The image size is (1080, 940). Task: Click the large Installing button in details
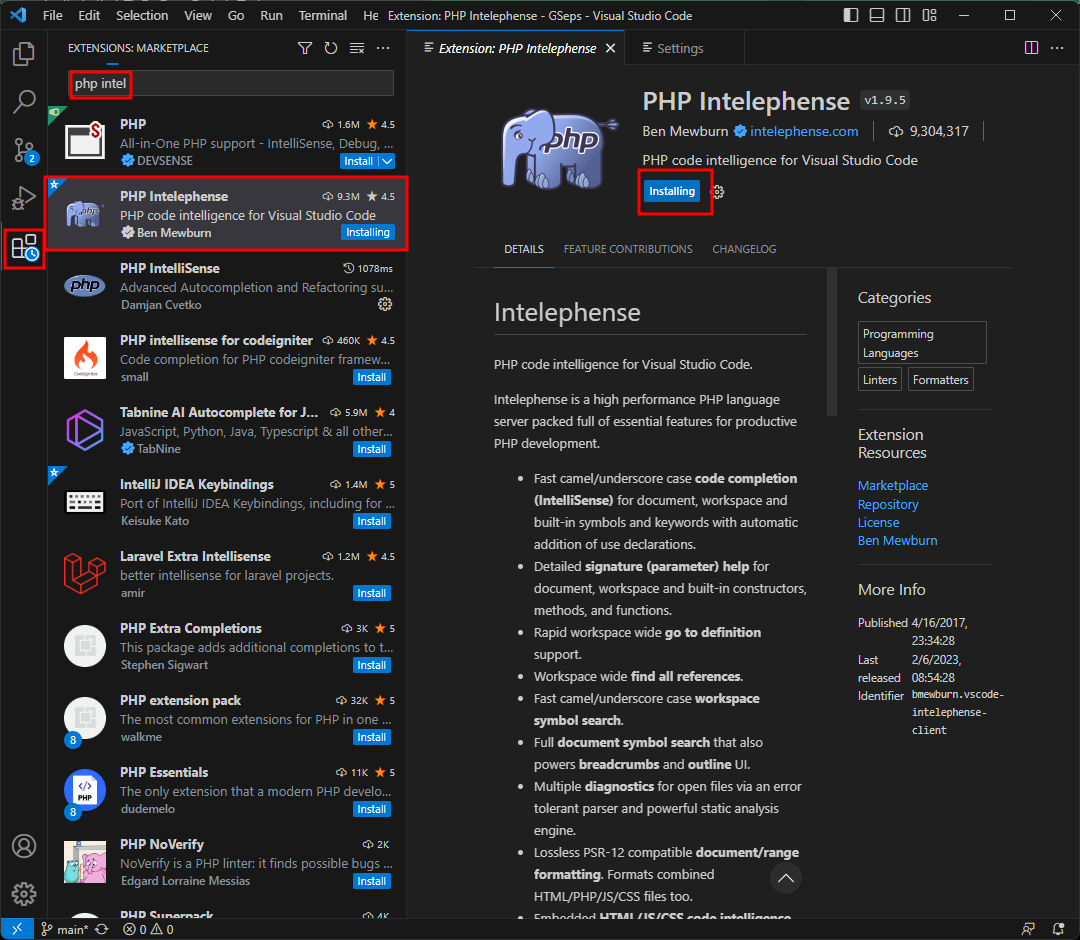(x=672, y=191)
